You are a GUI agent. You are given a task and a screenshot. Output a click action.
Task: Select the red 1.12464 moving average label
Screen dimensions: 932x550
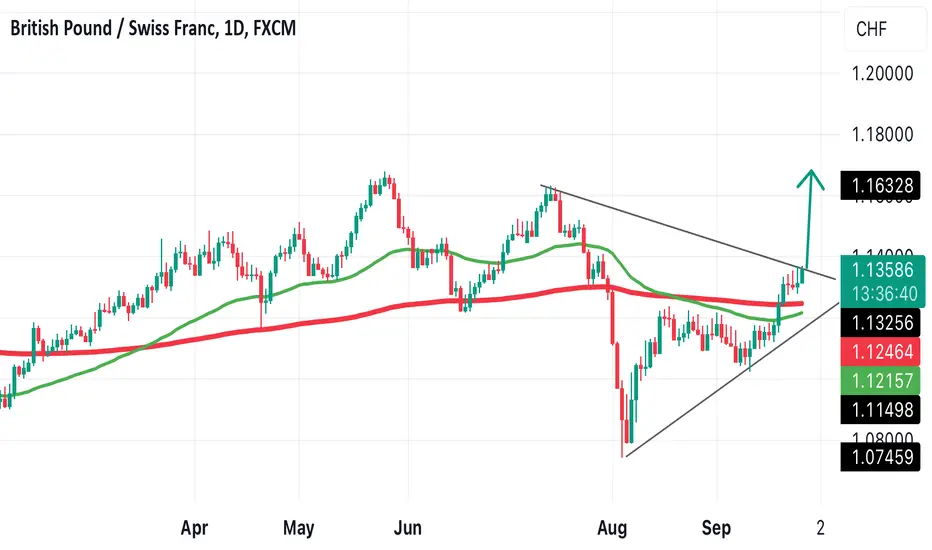click(882, 352)
